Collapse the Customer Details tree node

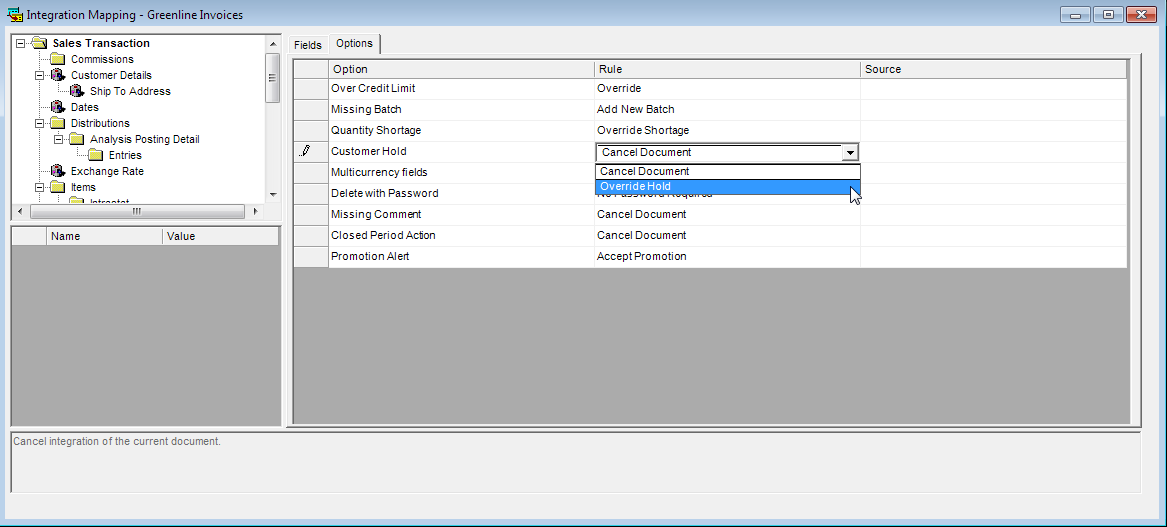click(x=39, y=75)
